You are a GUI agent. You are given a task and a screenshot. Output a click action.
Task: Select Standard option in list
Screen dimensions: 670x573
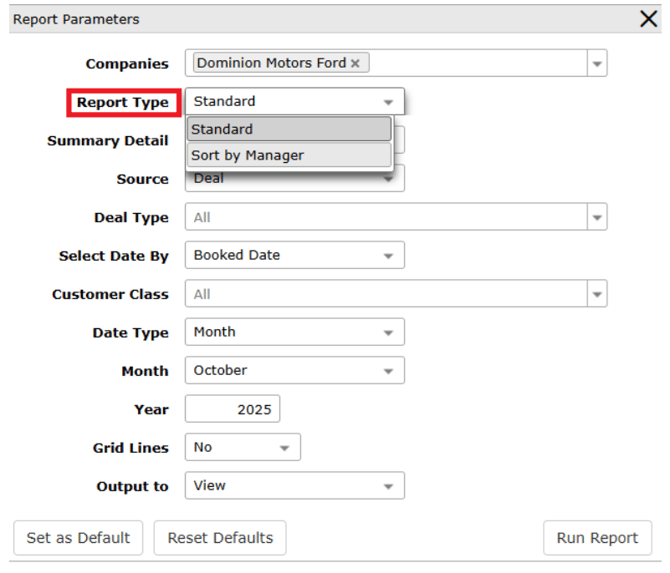[288, 129]
